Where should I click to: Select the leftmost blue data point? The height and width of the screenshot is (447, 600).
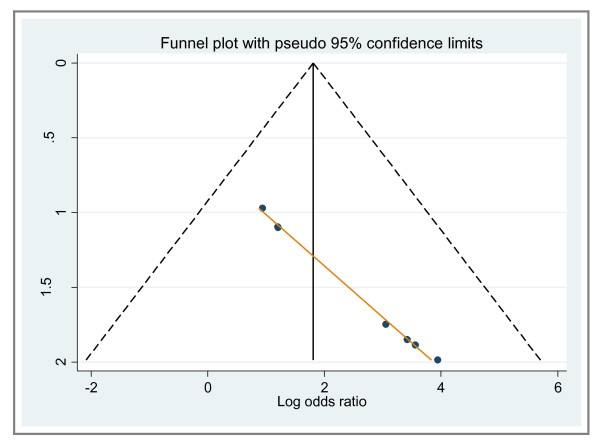[x=262, y=208]
